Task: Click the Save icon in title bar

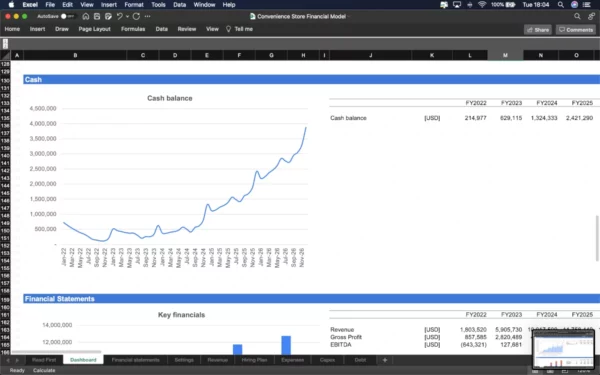Action: [97, 16]
